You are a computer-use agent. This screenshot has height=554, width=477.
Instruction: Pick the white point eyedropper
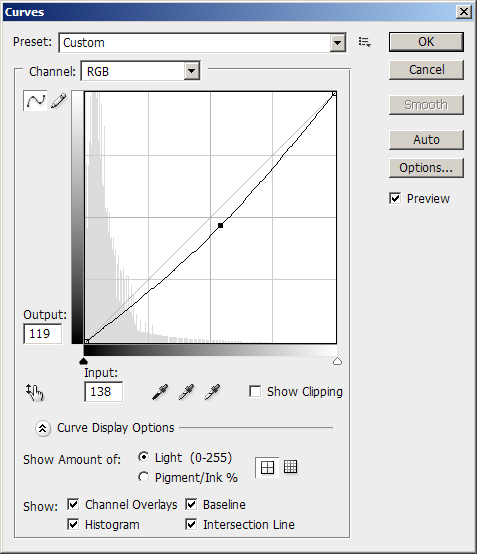point(212,392)
